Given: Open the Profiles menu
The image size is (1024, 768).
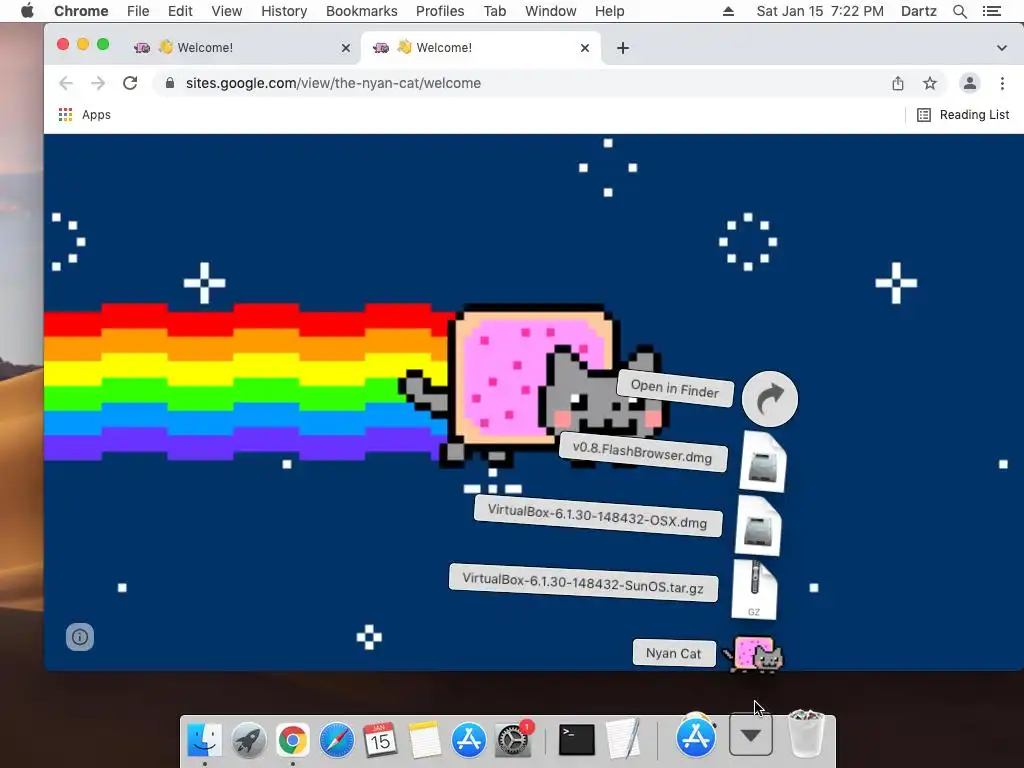Looking at the screenshot, I should click(440, 11).
